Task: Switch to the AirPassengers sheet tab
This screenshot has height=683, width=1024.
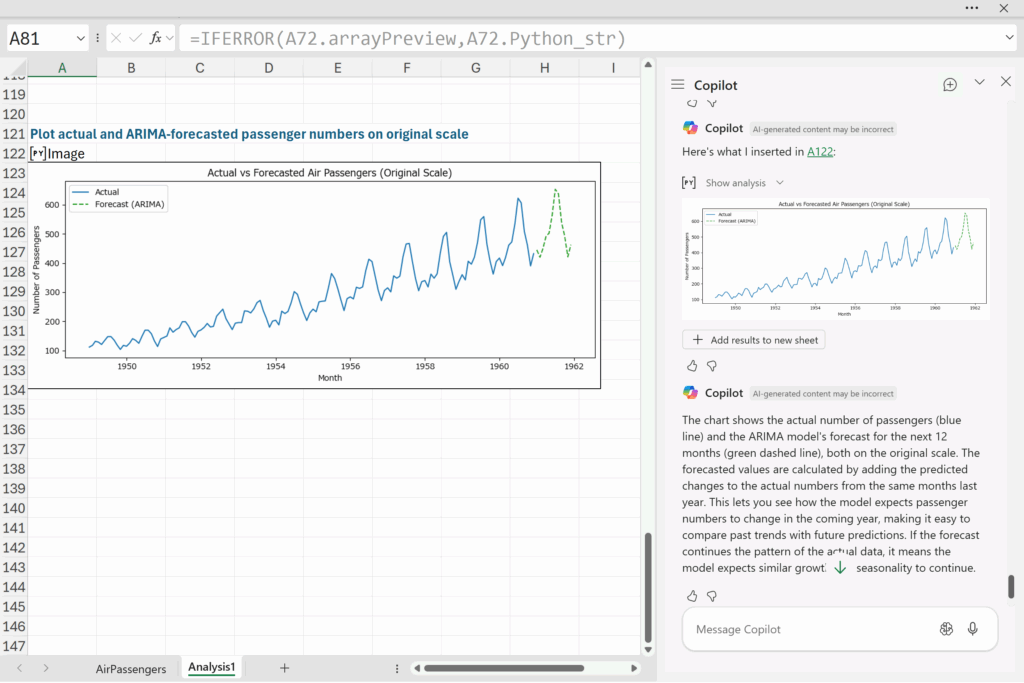Action: [x=131, y=668]
